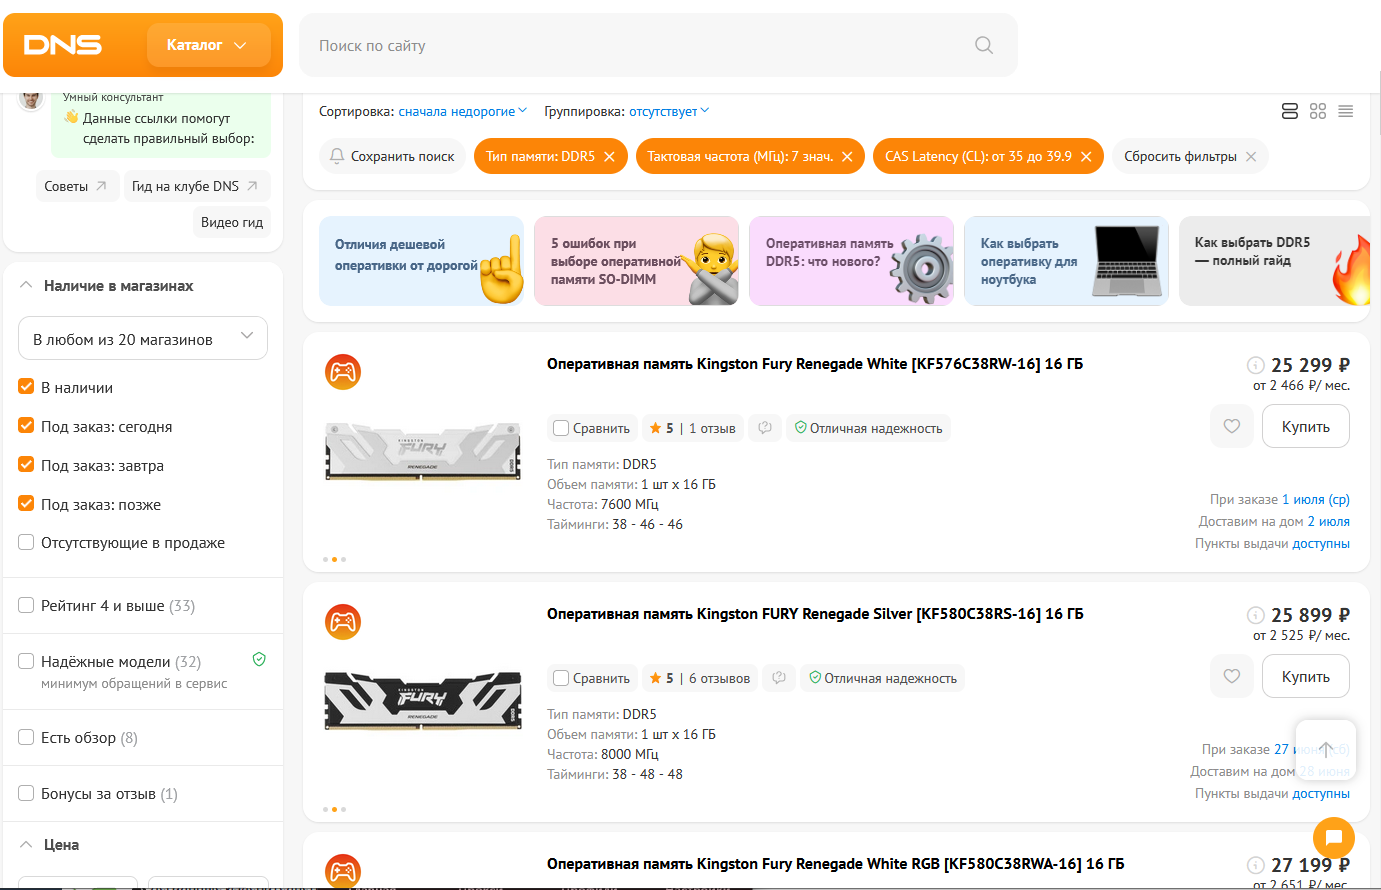This screenshot has width=1381, height=890.
Task: Open the Каталог dropdown
Action: click(x=208, y=45)
